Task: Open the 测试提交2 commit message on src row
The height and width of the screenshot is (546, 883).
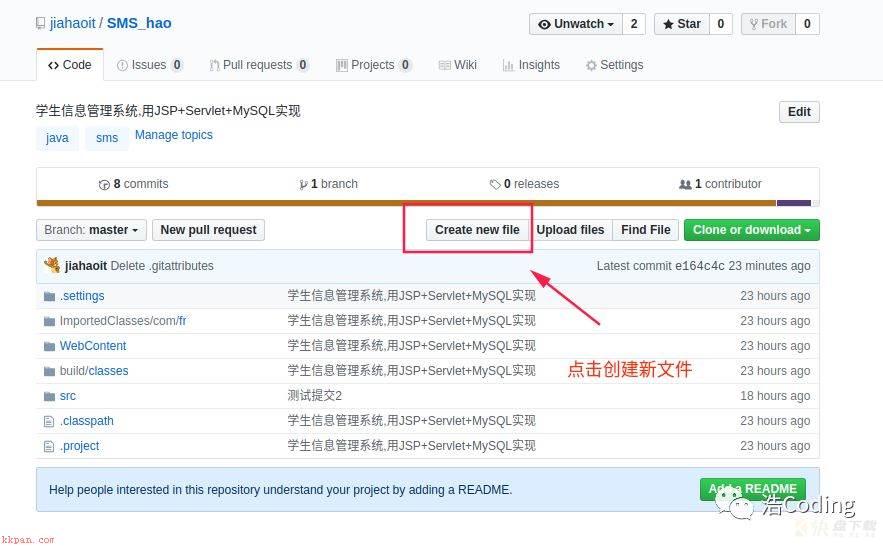Action: [x=315, y=396]
